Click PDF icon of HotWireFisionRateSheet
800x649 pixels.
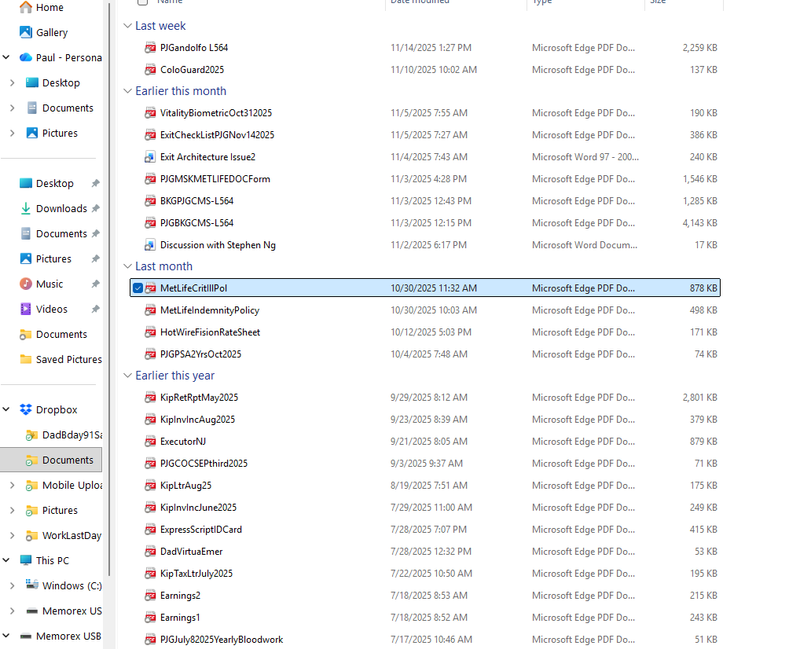coord(150,333)
